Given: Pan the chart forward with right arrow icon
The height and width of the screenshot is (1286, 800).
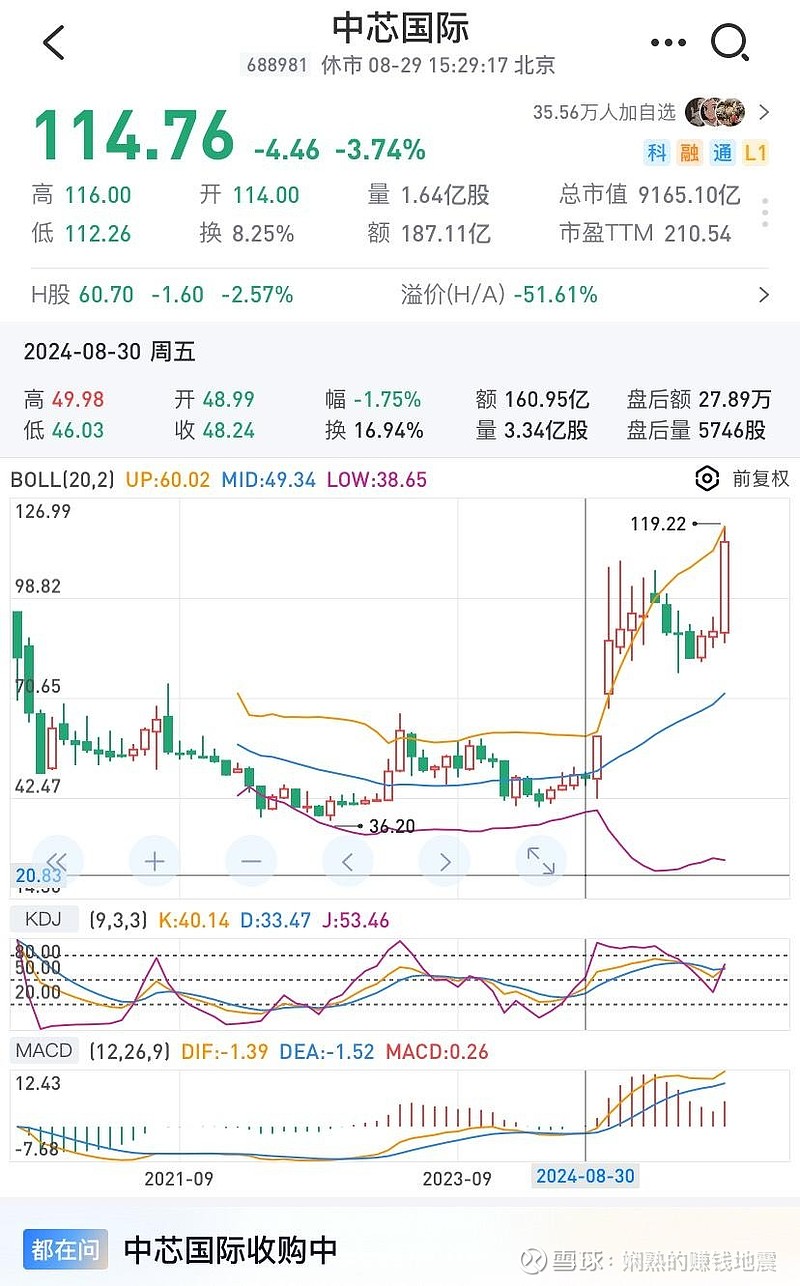Looking at the screenshot, I should point(443,860).
